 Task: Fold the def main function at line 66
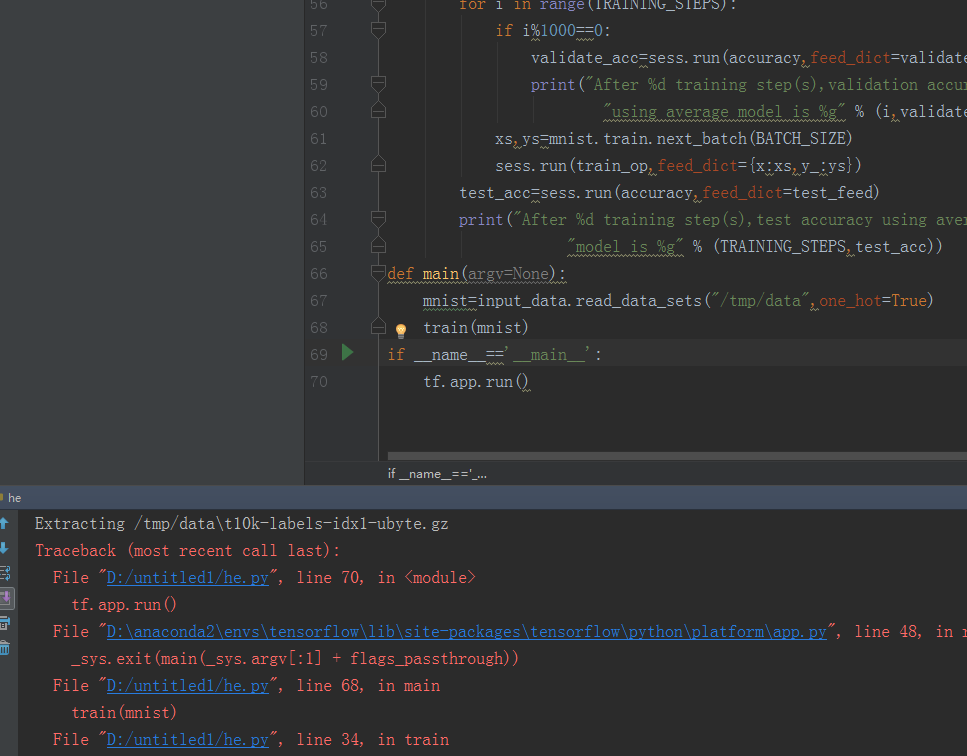(379, 273)
